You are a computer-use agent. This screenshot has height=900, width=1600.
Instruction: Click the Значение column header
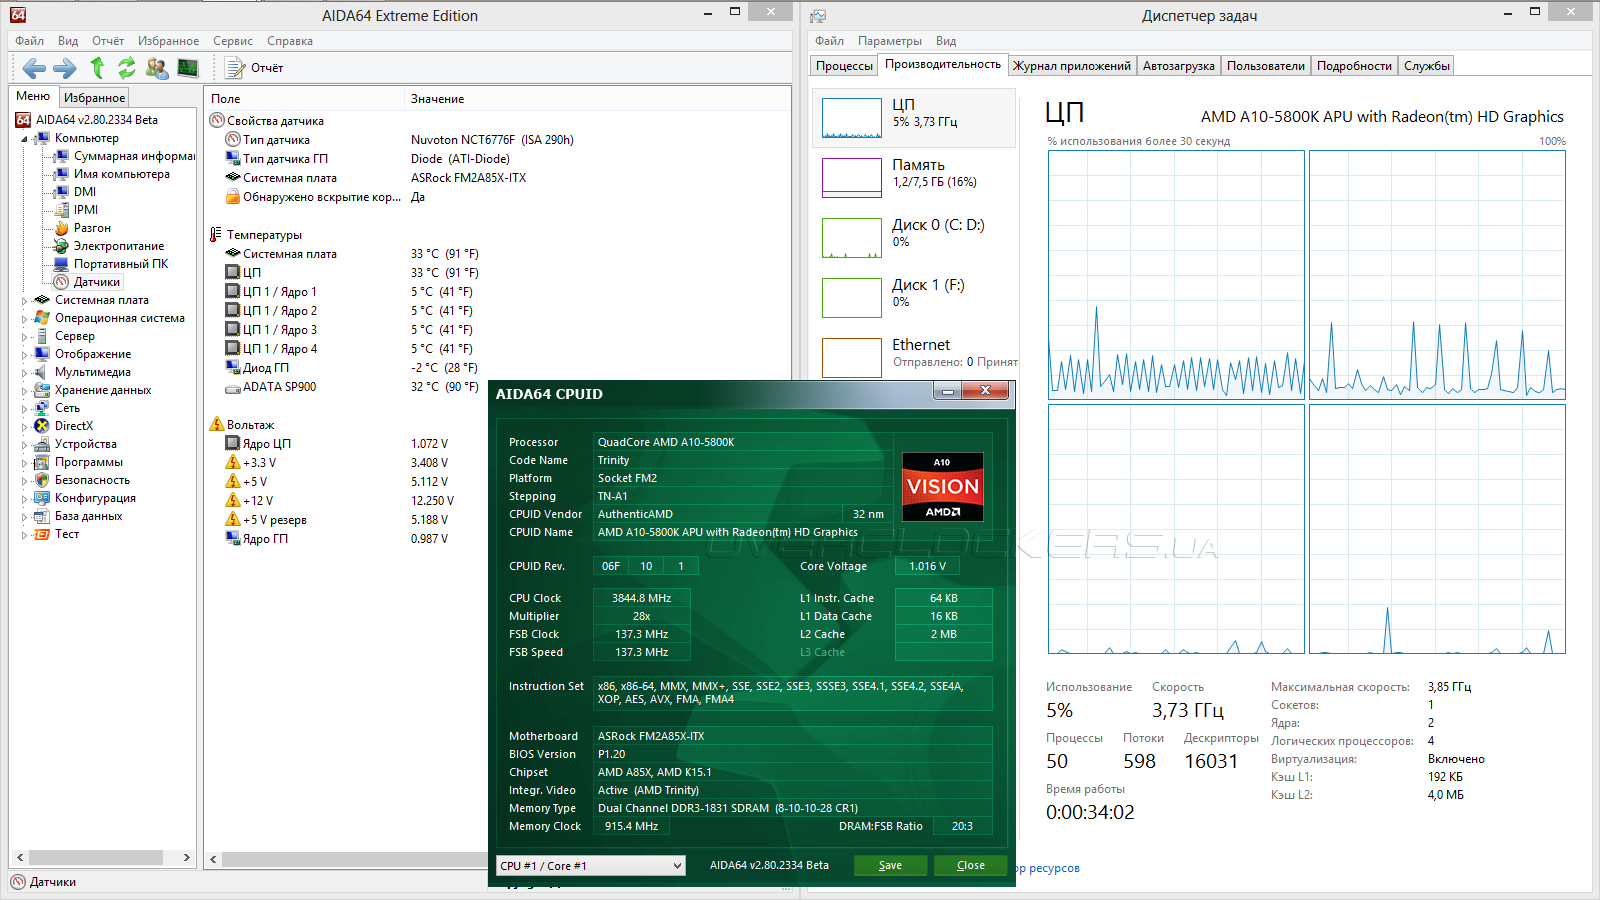point(598,99)
